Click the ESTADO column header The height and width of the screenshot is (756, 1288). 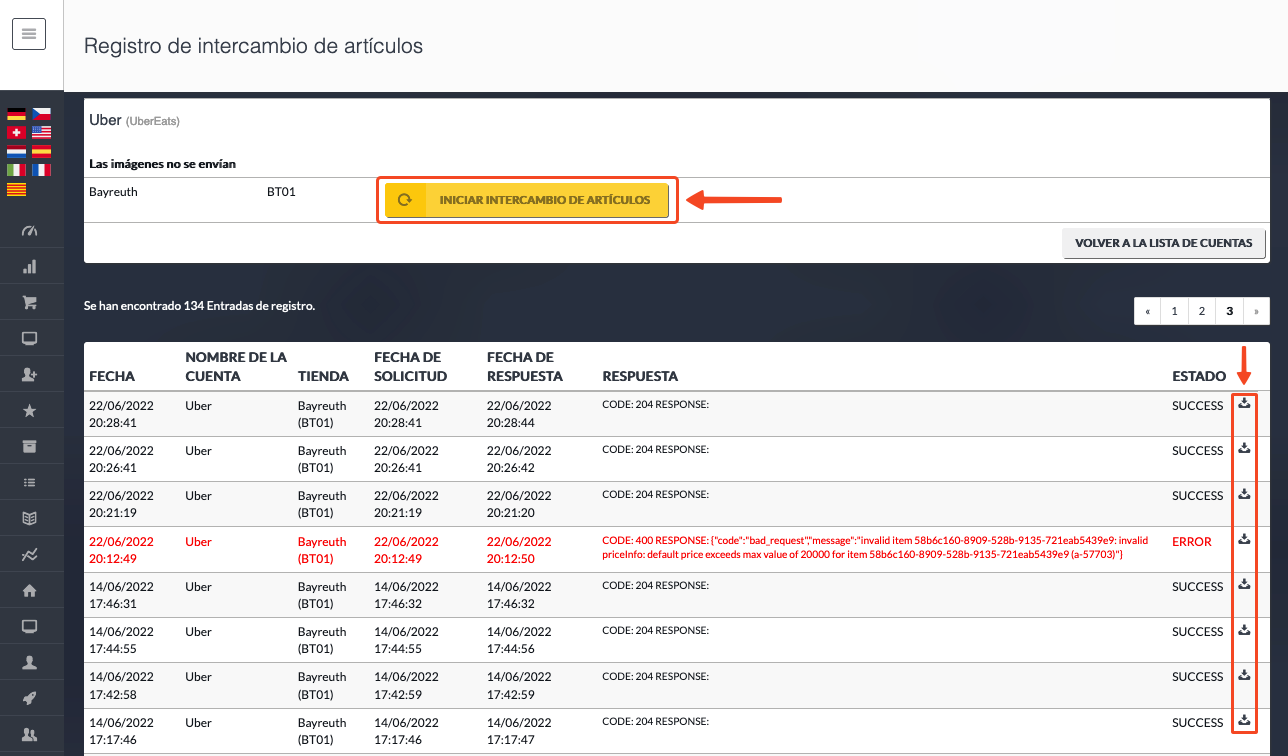point(1199,376)
